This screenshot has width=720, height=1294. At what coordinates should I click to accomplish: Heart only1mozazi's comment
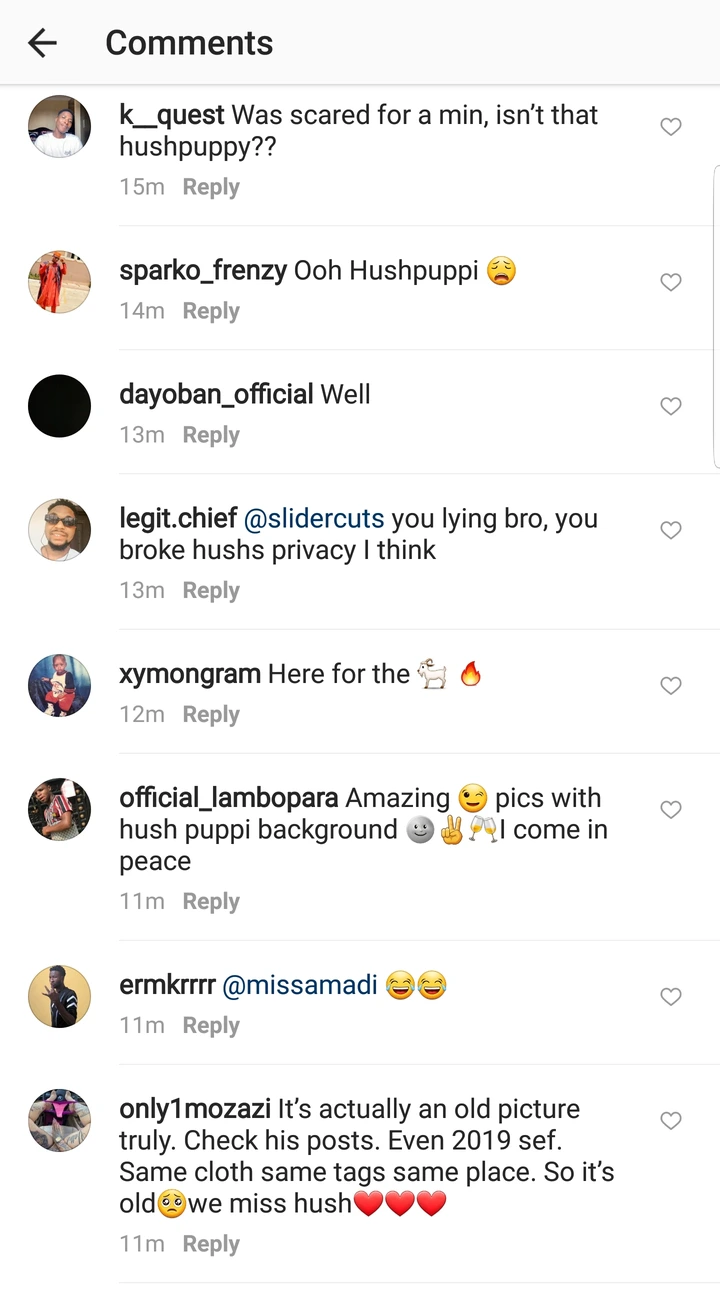coord(671,1121)
